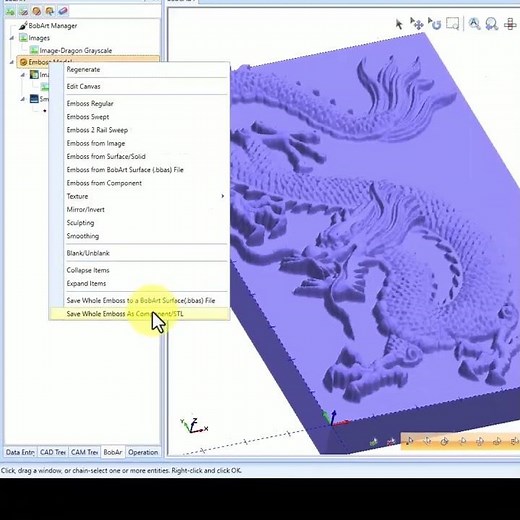Collapse the smoothing feature child node
The width and height of the screenshot is (520, 520).
click(23, 99)
